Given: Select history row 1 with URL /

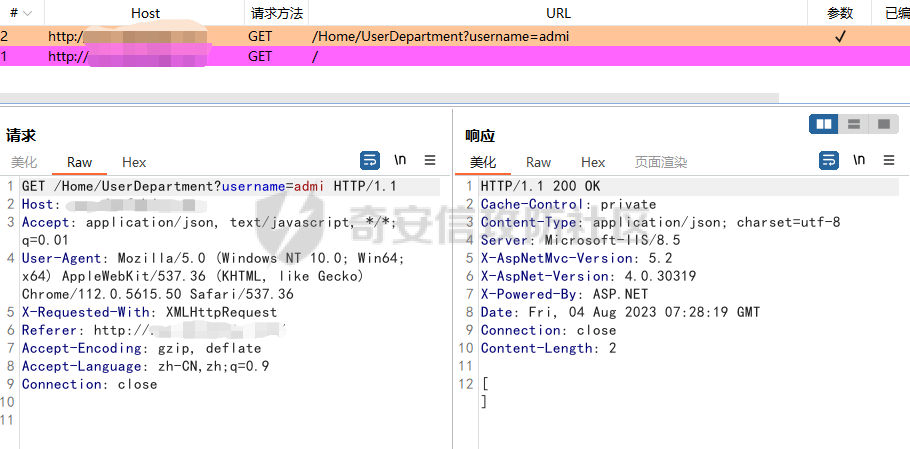Looking at the screenshot, I should pyautogui.click(x=316, y=57).
